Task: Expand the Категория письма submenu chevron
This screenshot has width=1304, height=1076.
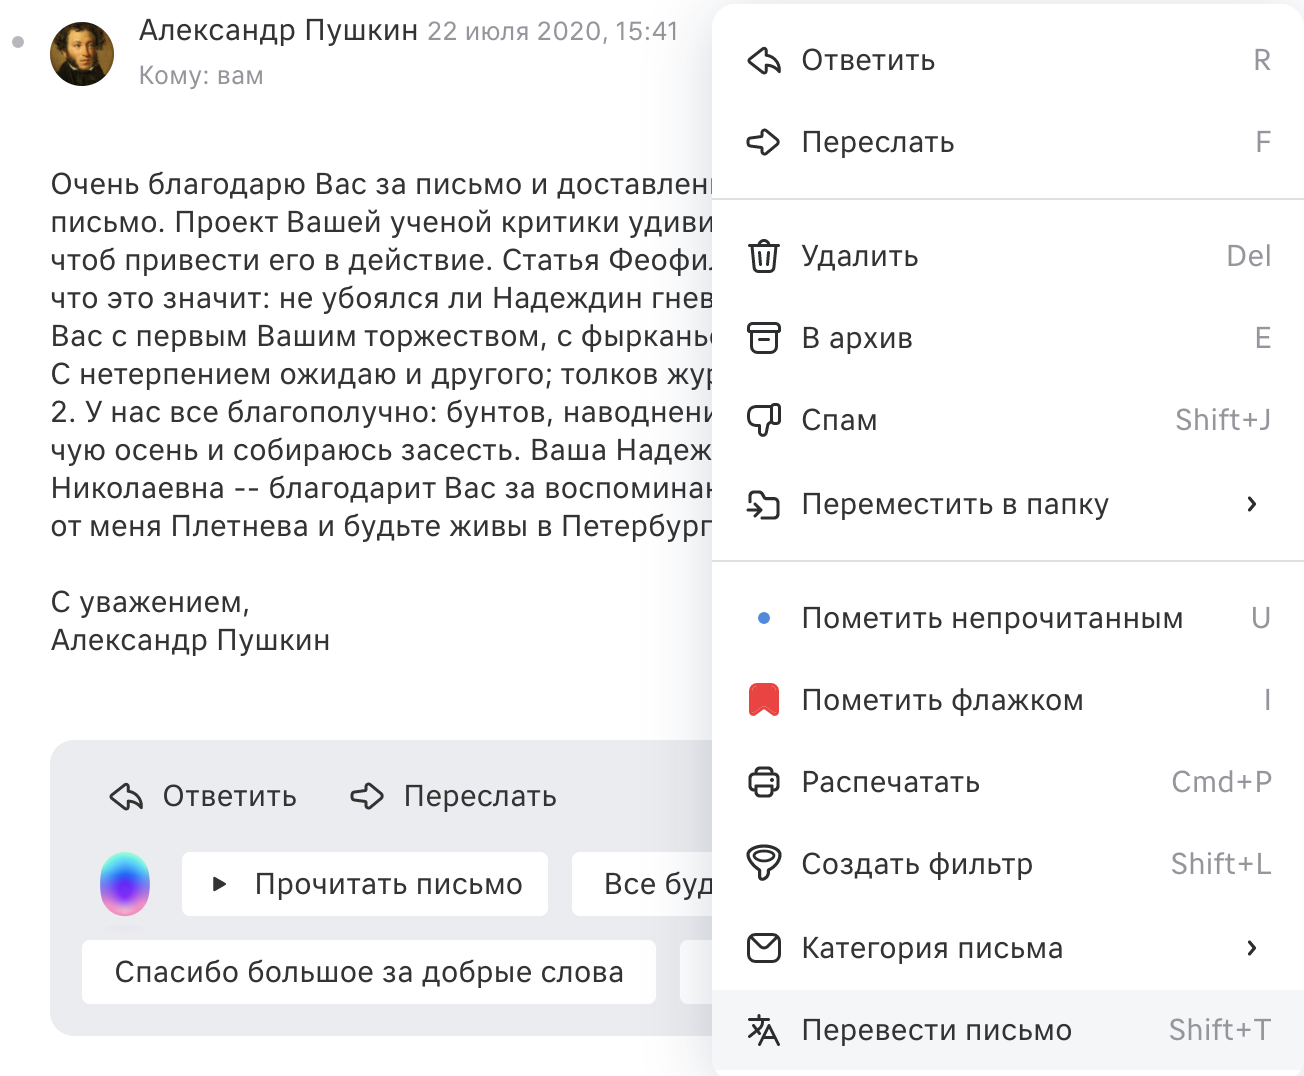Action: (x=1252, y=948)
